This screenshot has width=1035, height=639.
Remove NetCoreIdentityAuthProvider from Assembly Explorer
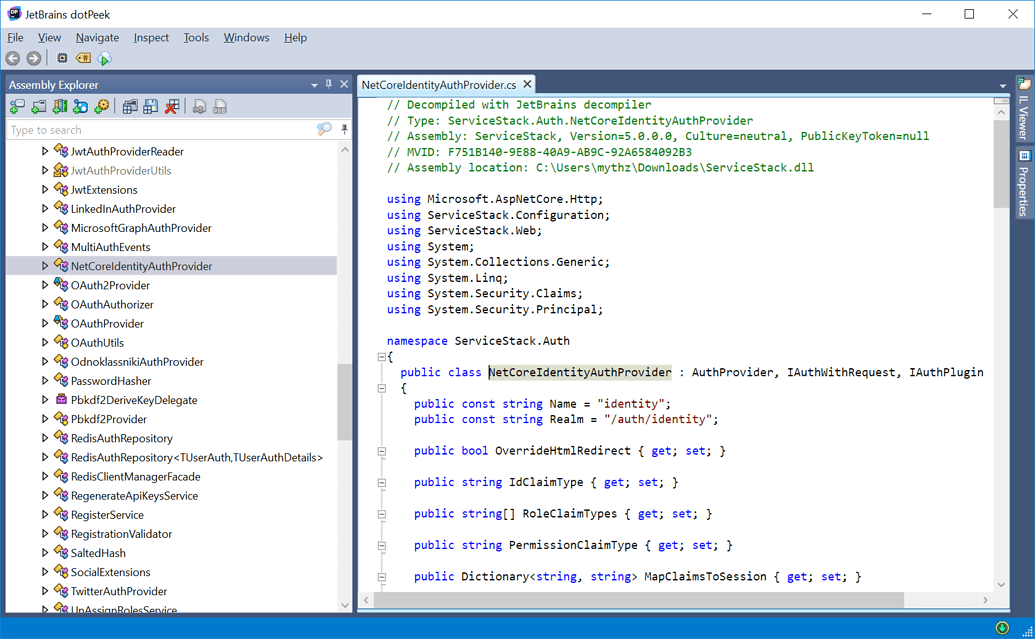(x=170, y=106)
